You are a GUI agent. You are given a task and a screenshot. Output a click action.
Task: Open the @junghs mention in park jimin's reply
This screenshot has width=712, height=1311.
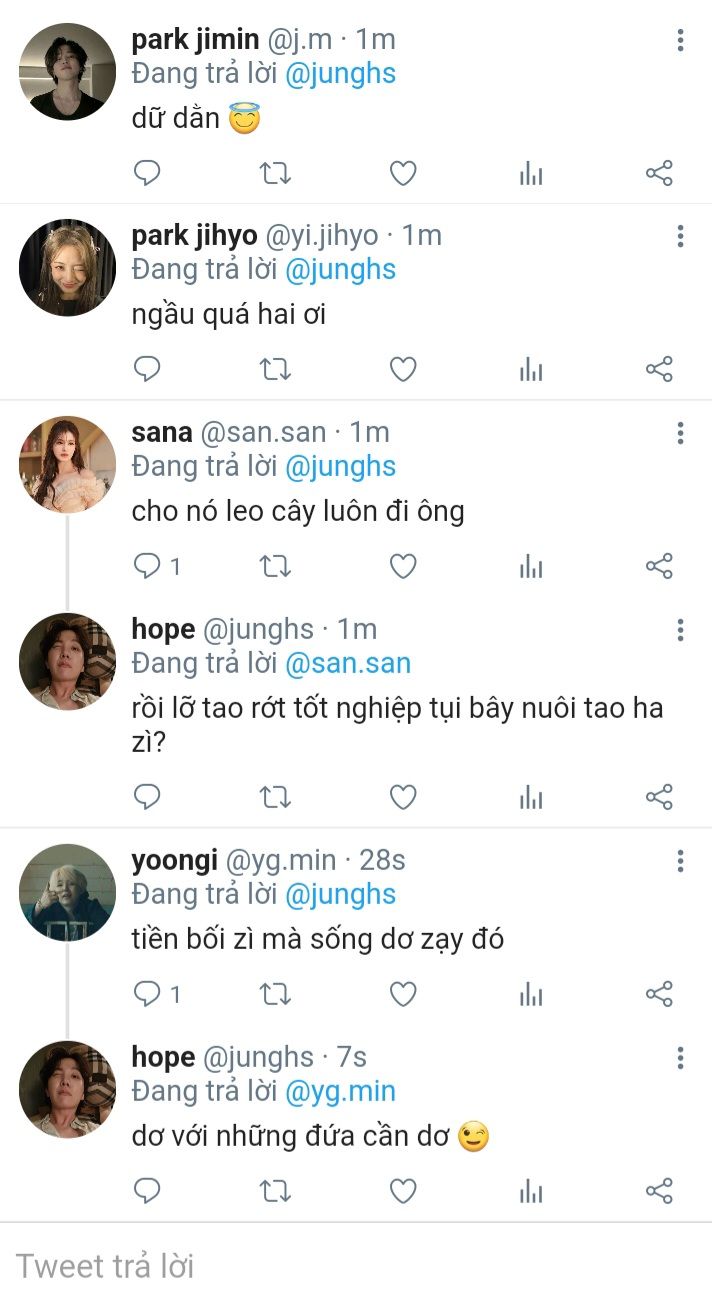pyautogui.click(x=340, y=73)
